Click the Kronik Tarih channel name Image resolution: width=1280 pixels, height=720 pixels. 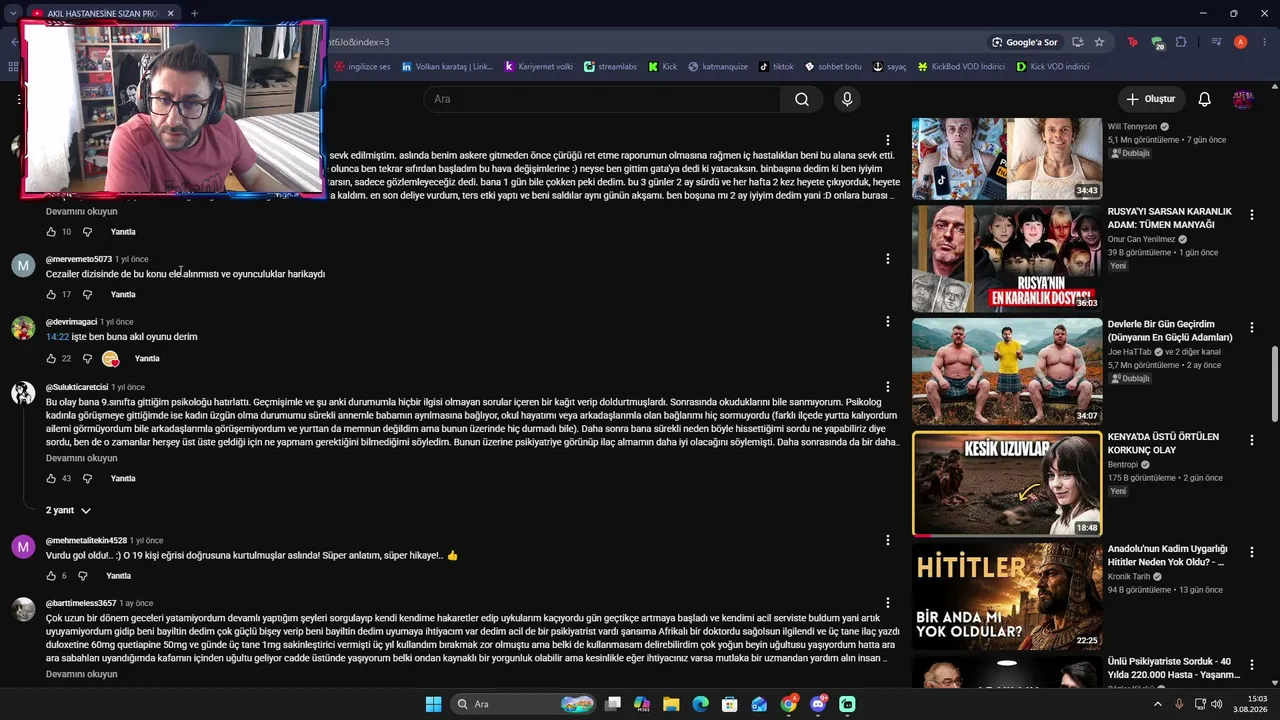point(1131,577)
